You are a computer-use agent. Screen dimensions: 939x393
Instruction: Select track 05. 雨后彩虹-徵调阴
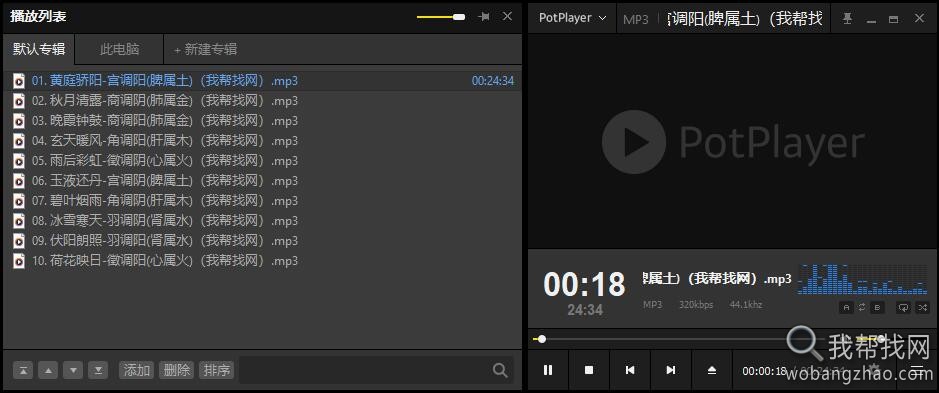[x=262, y=161]
